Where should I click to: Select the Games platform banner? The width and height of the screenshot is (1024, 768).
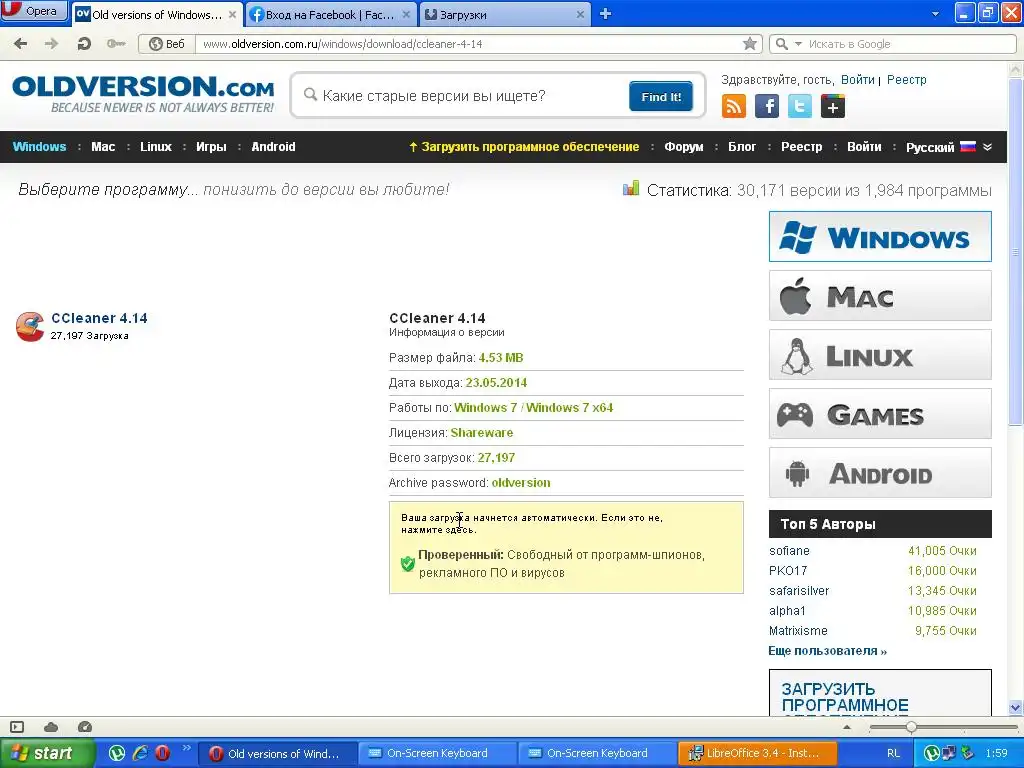pos(880,414)
